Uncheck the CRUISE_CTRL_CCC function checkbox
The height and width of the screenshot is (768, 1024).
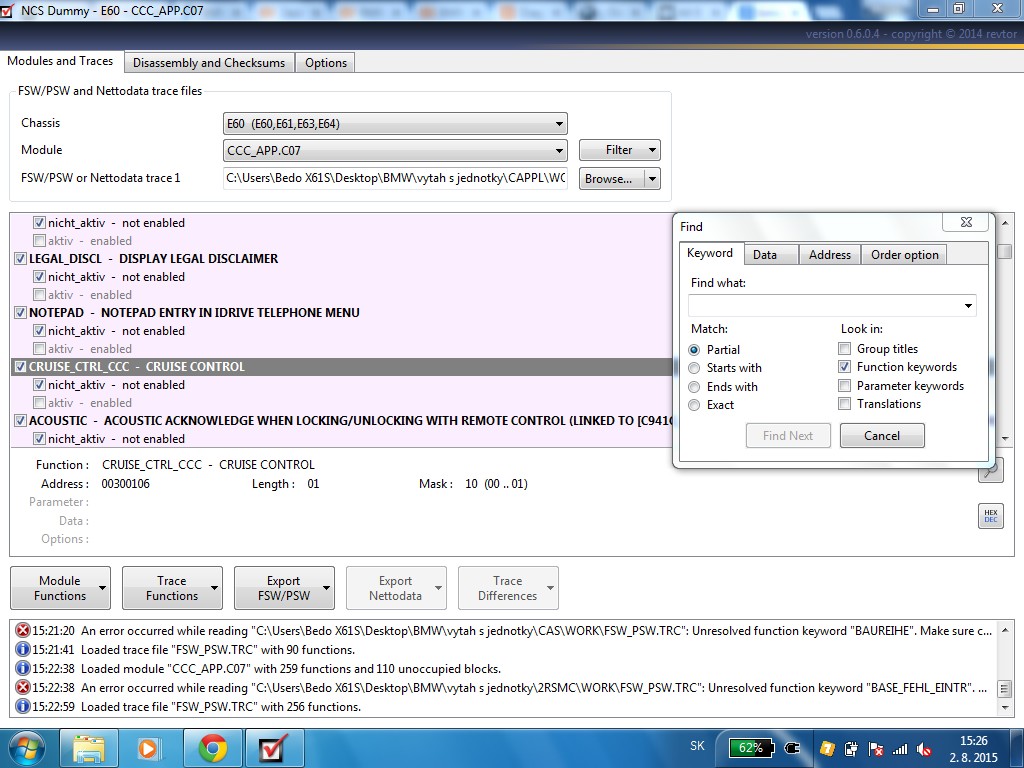coord(20,366)
